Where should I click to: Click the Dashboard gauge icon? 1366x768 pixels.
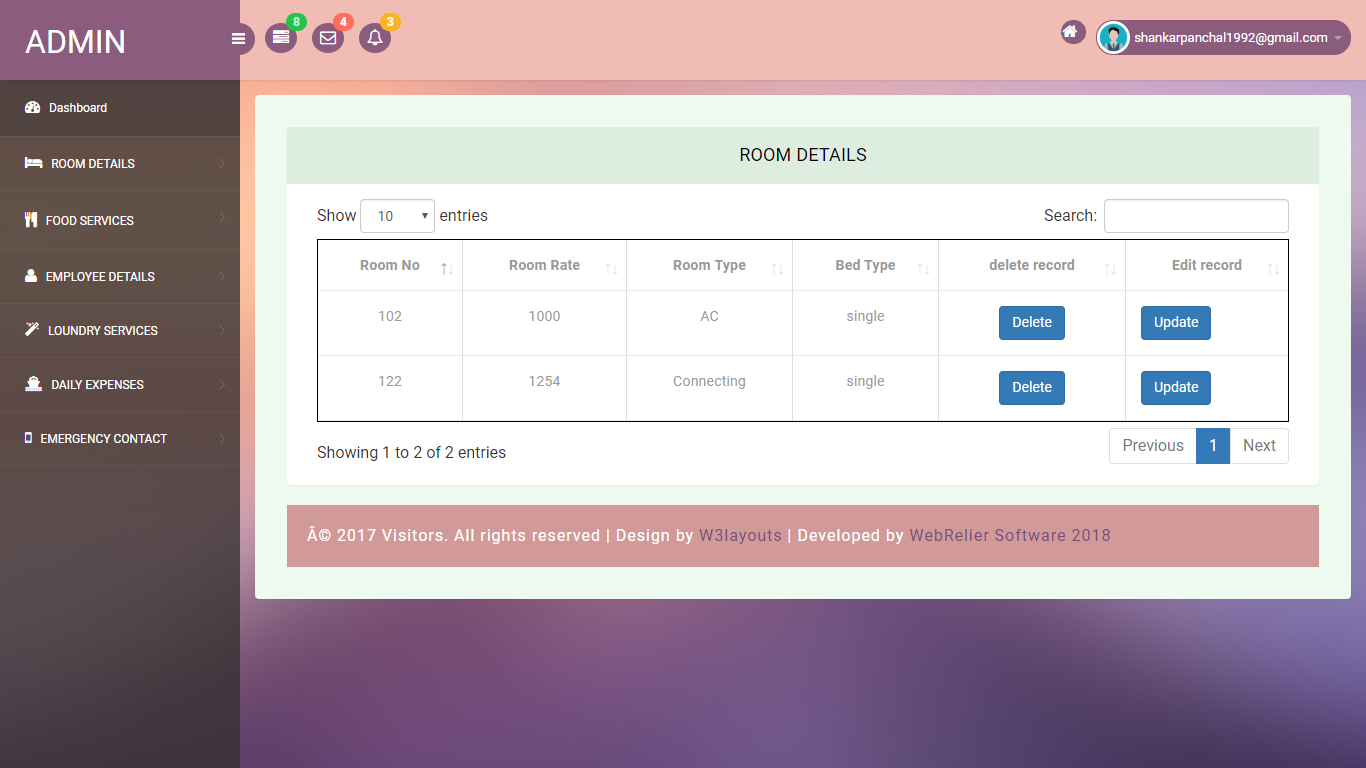pyautogui.click(x=32, y=108)
